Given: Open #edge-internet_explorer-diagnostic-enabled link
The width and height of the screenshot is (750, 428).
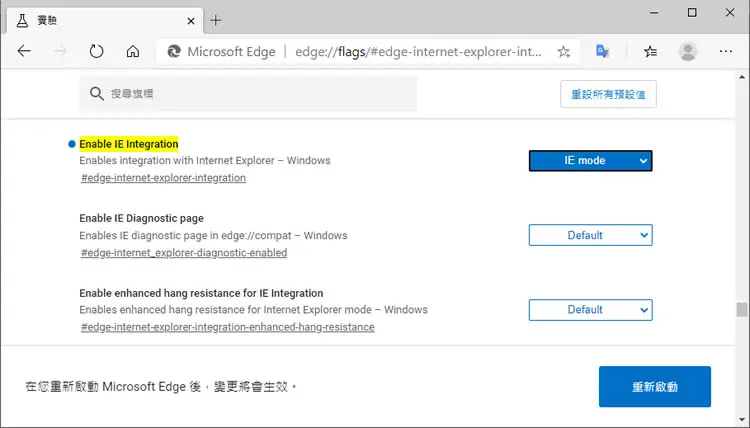Looking at the screenshot, I should click(x=184, y=252).
